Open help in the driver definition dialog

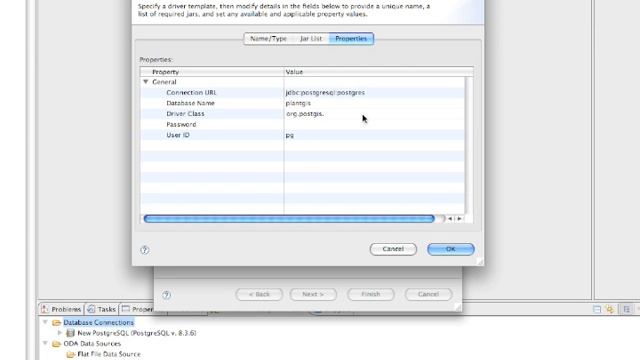tap(144, 250)
